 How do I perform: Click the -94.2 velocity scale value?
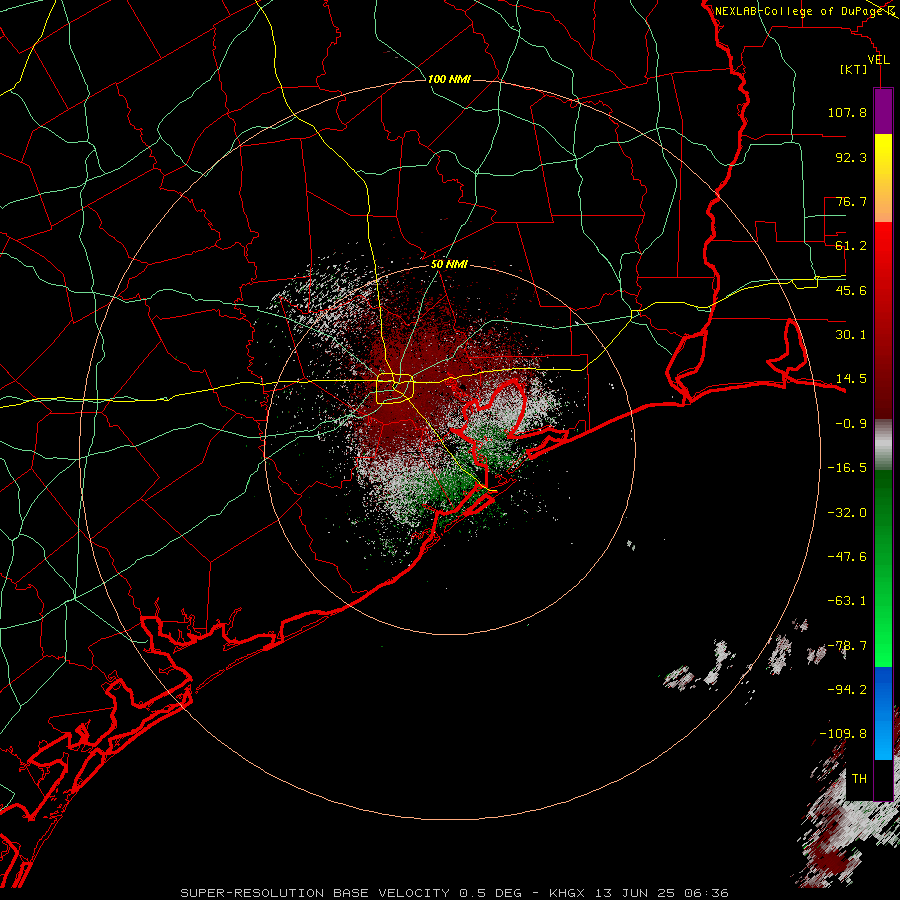coord(847,690)
